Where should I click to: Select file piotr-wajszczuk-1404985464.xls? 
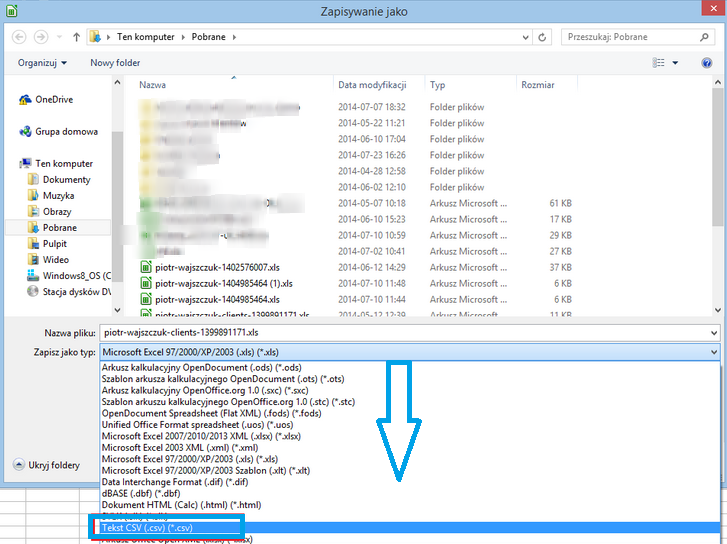coord(210,299)
